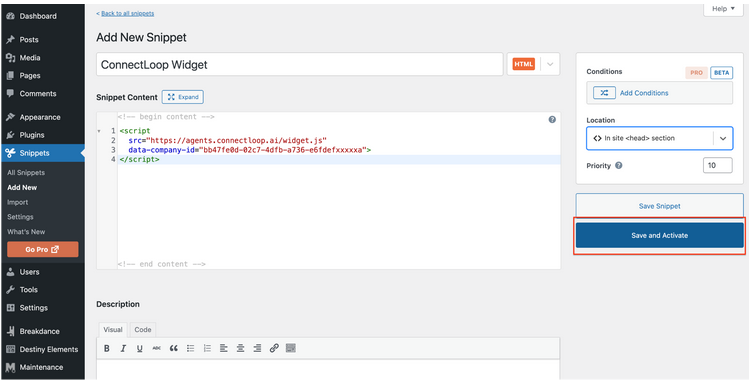The height and width of the screenshot is (382, 749).
Task: Open Settings under the Snippets submenu
Action: (x=20, y=217)
